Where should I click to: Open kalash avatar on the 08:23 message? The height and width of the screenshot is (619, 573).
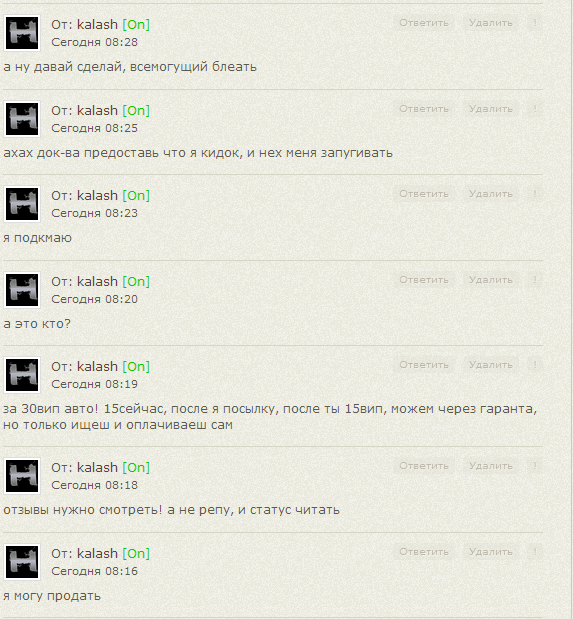pyautogui.click(x=22, y=204)
